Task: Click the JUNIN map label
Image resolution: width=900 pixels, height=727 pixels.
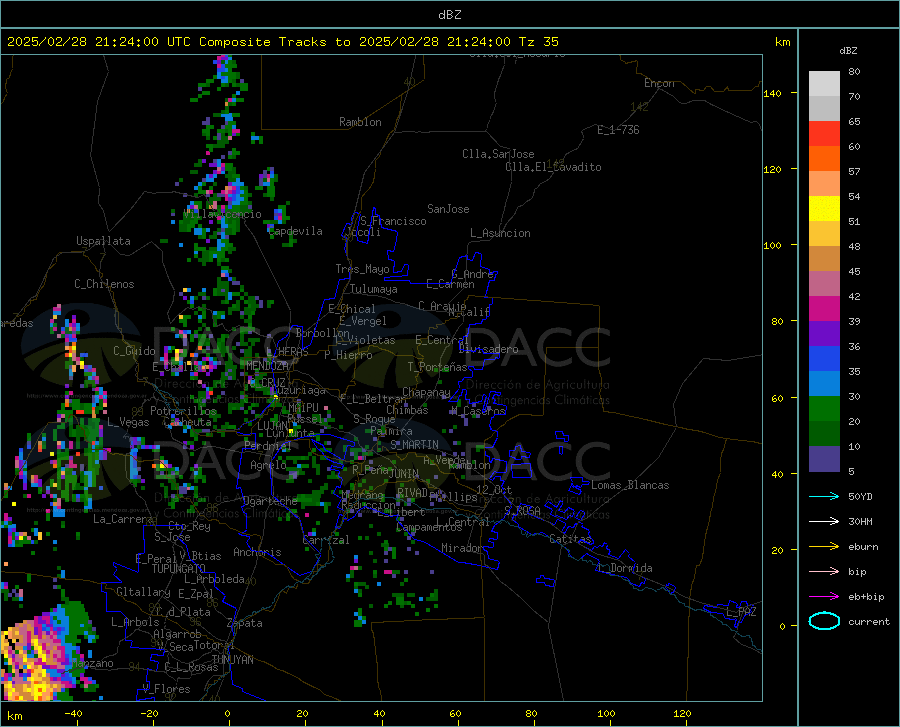Action: [404, 474]
